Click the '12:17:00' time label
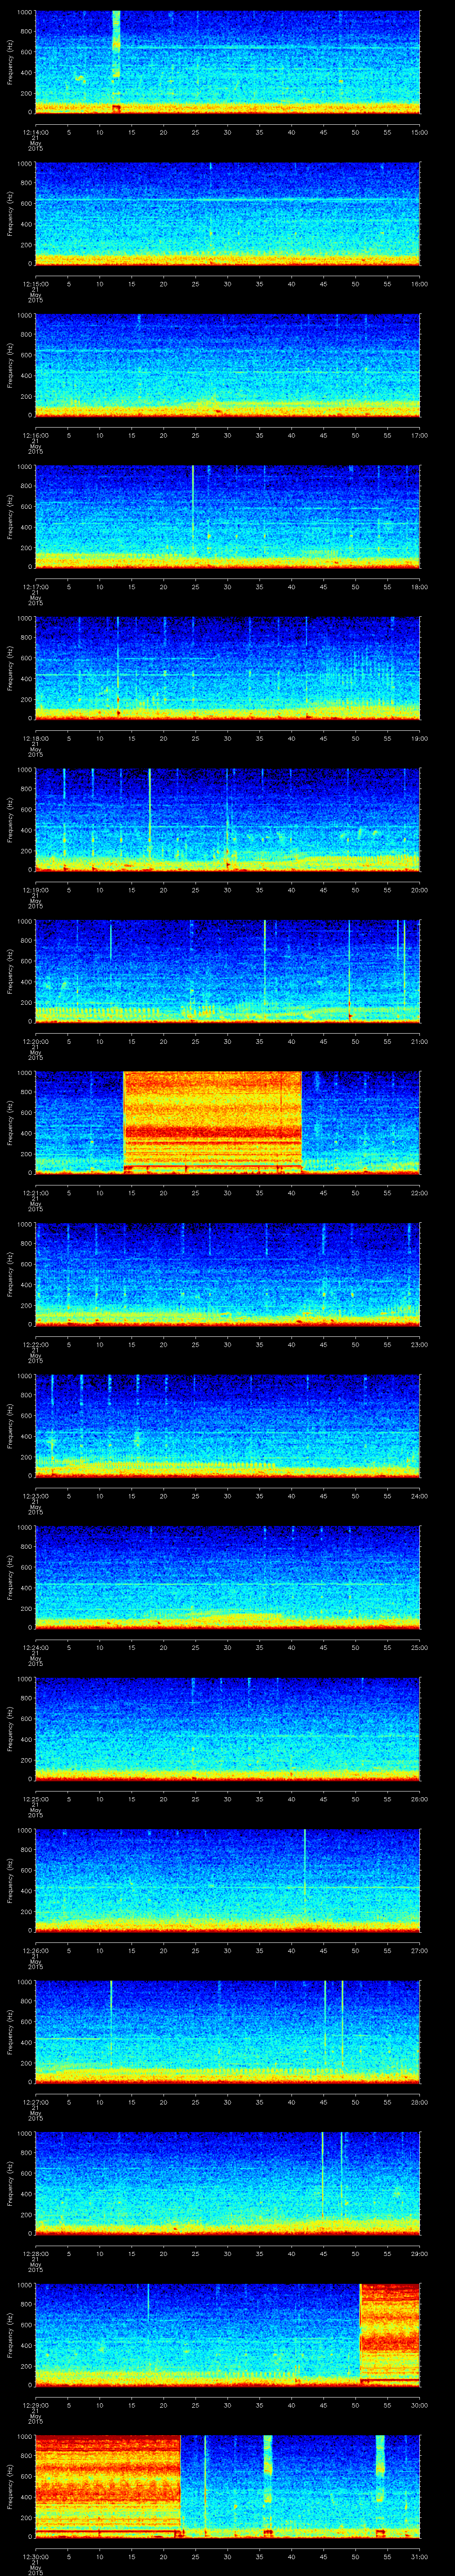 click(x=35, y=586)
